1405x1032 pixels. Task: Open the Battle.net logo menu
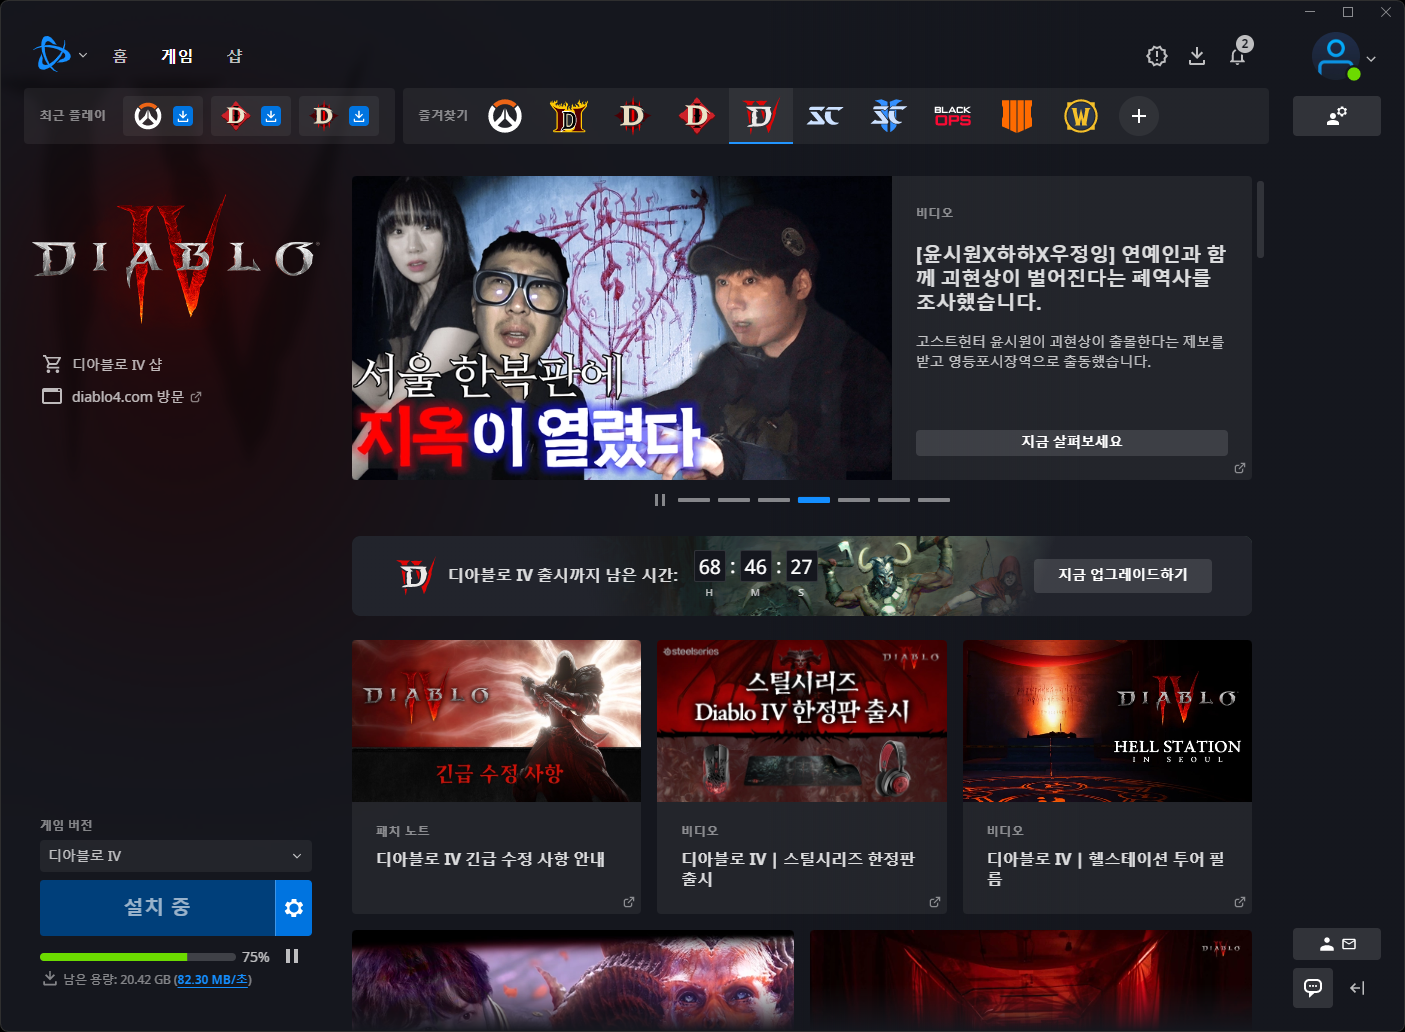[59, 55]
